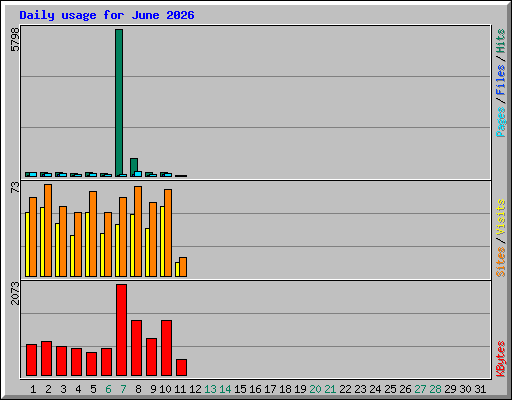Click the orange sites bar for day 1
This screenshot has height=400, width=512.
pos(33,237)
